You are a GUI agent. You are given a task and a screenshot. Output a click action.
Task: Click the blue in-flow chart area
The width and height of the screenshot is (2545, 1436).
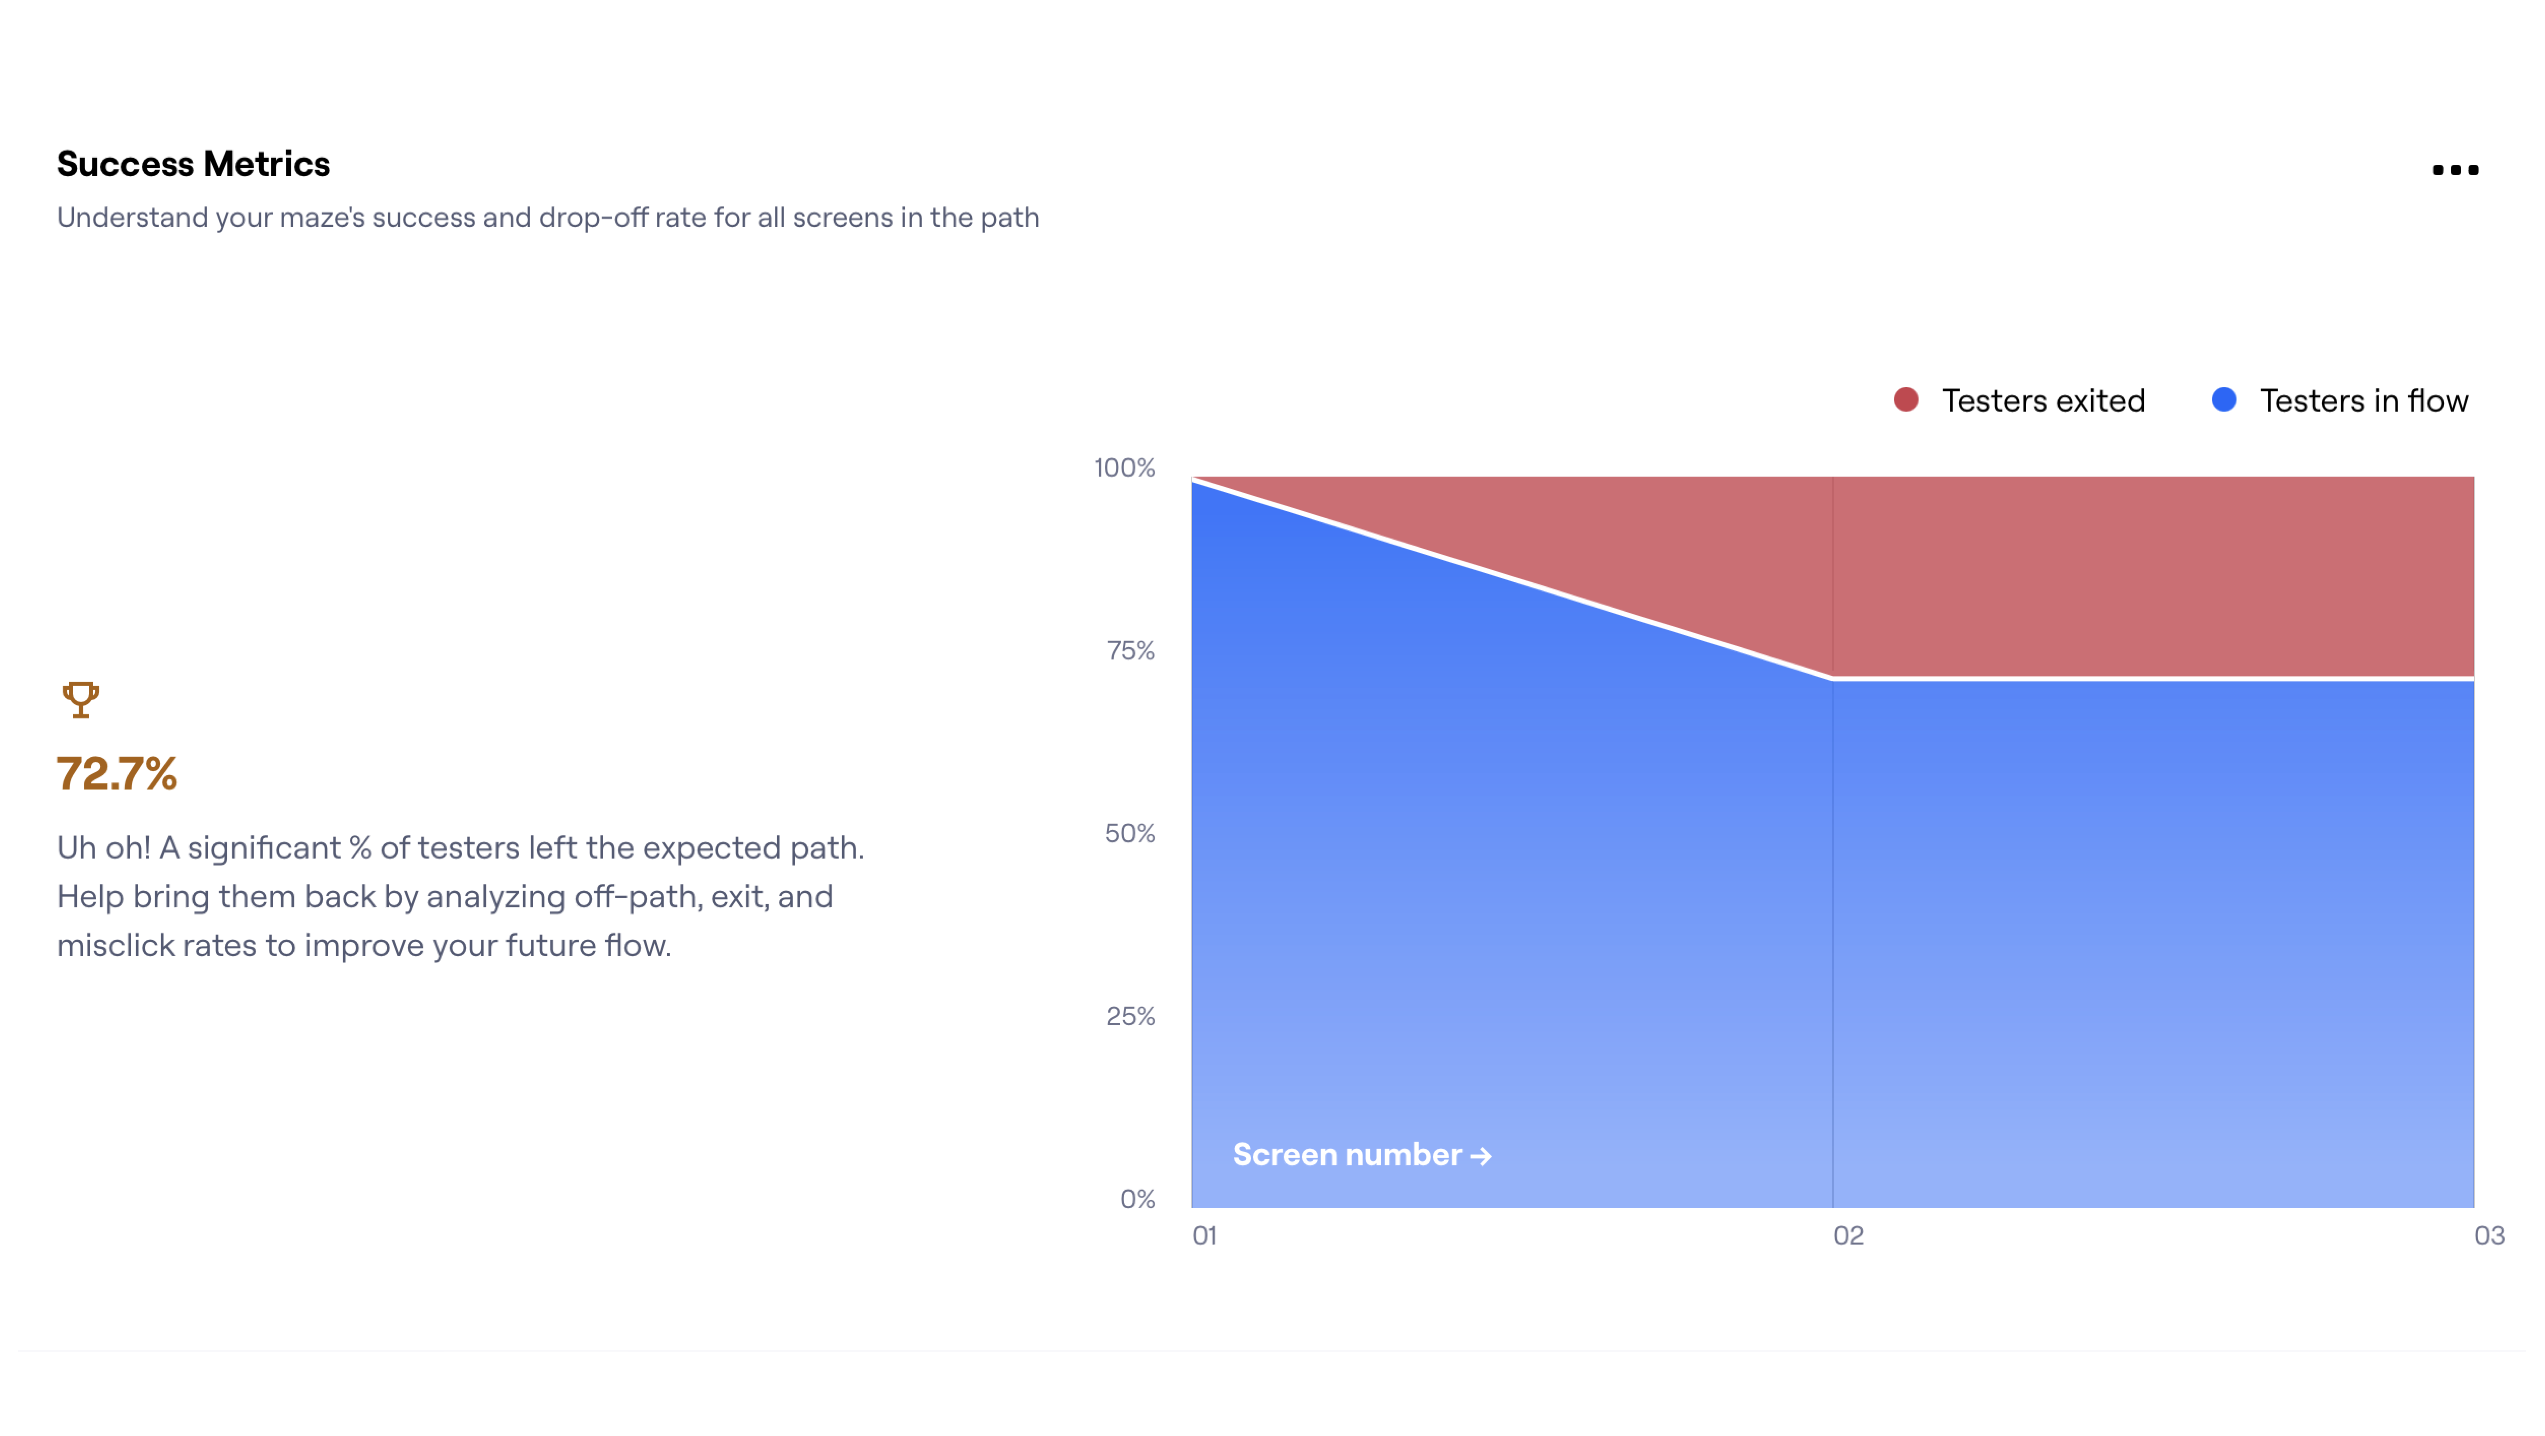[x=1600, y=900]
